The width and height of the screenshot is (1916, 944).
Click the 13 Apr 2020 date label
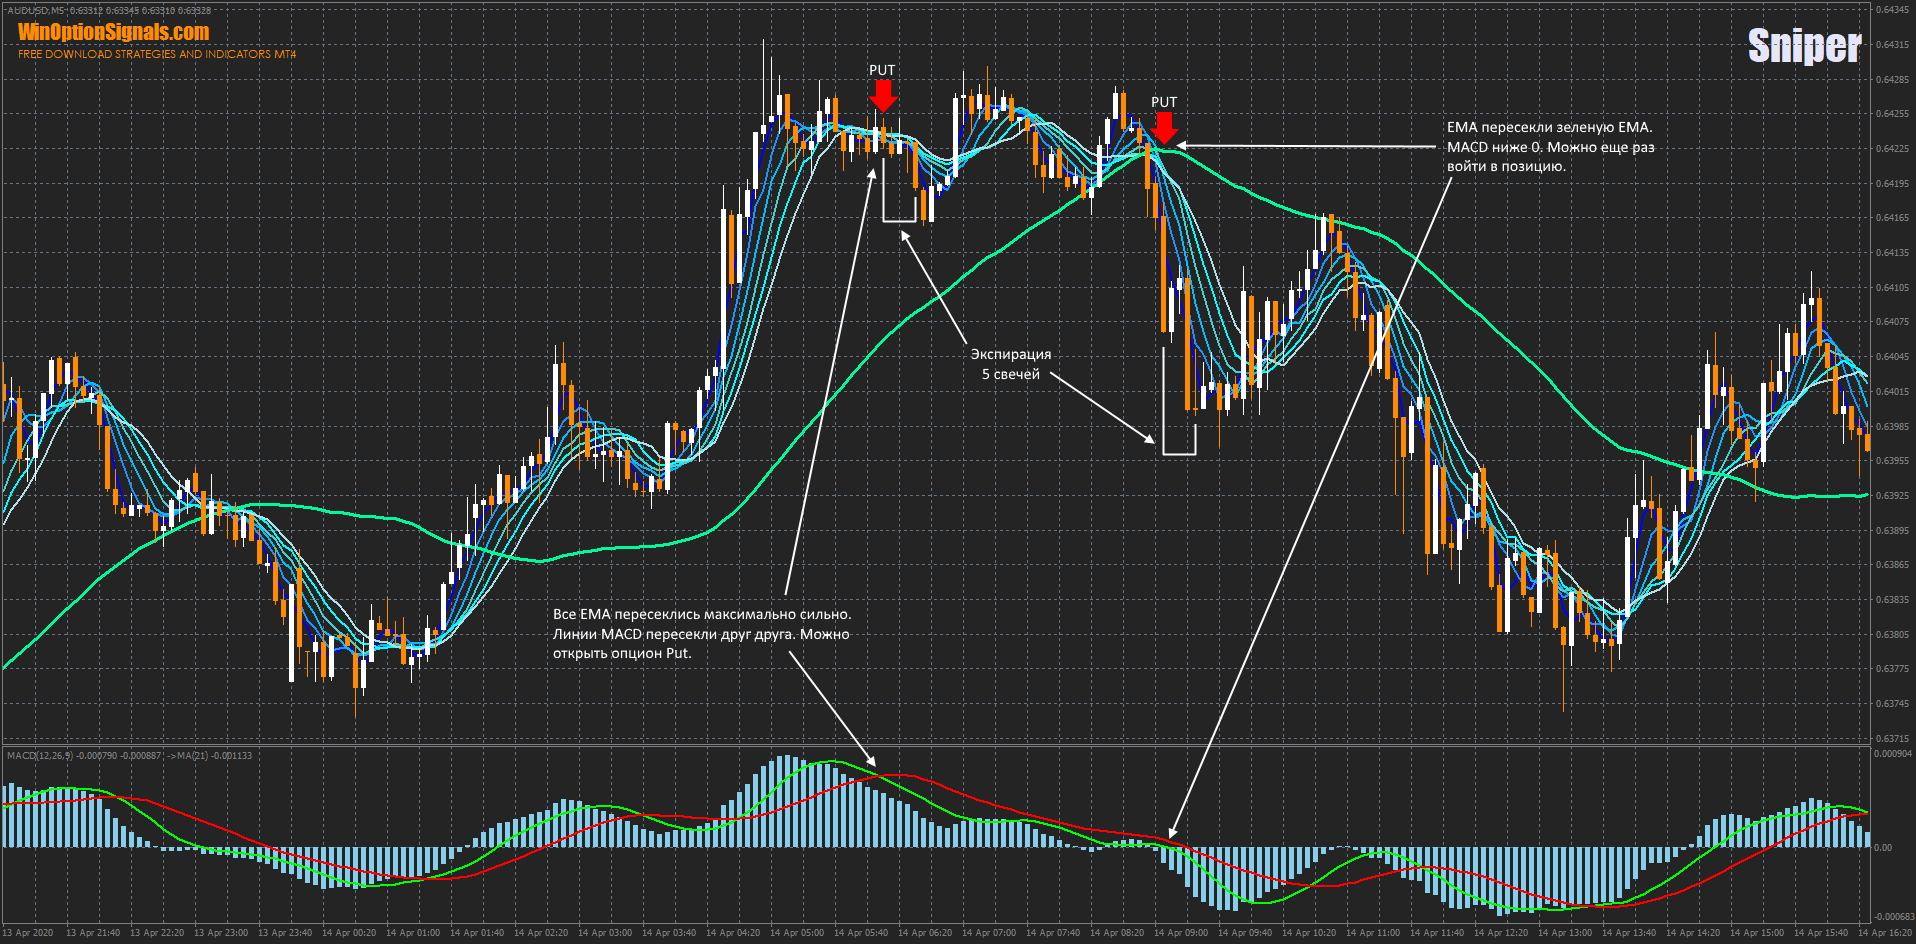pos(28,933)
